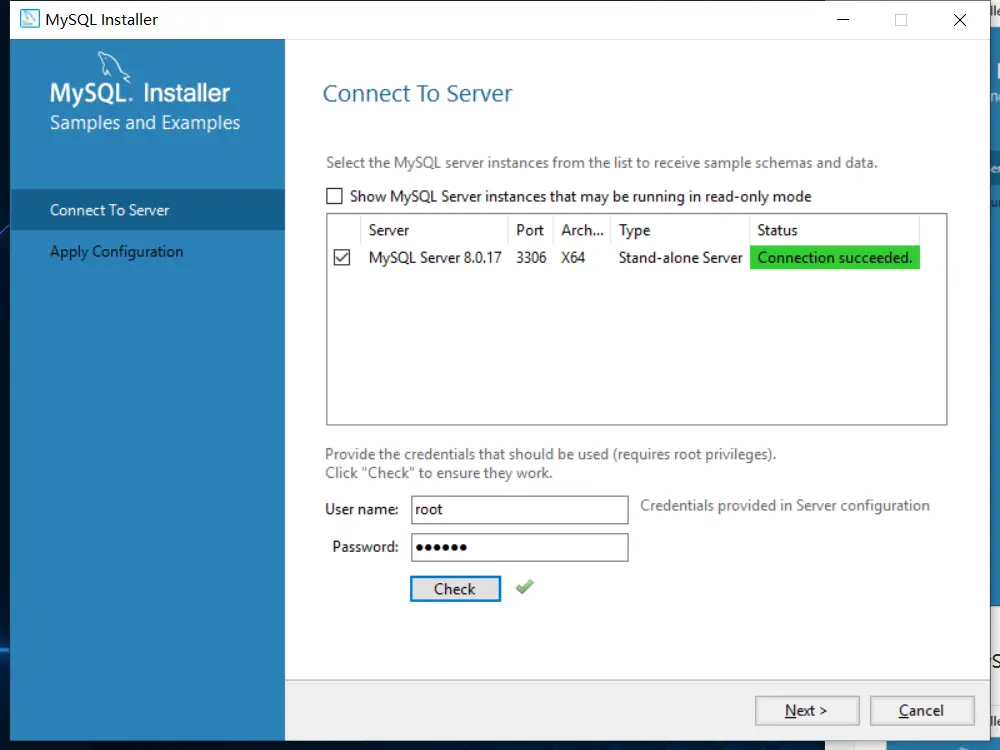Click the Connection succeeded status cell
1000x750 pixels.
[835, 258]
